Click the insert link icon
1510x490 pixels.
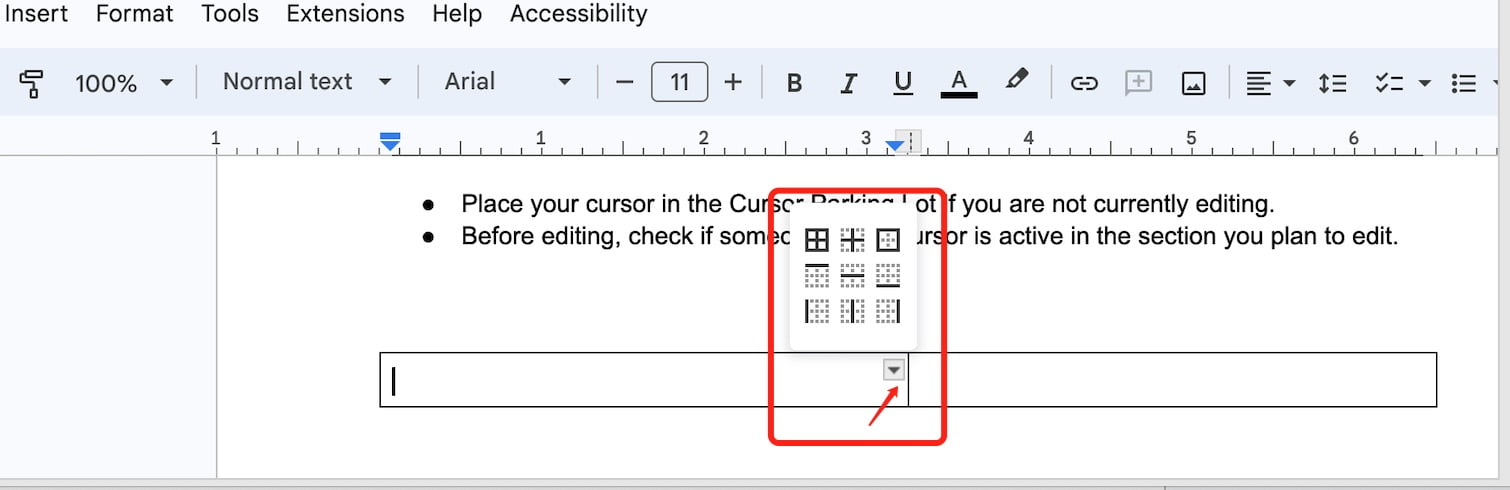1084,83
